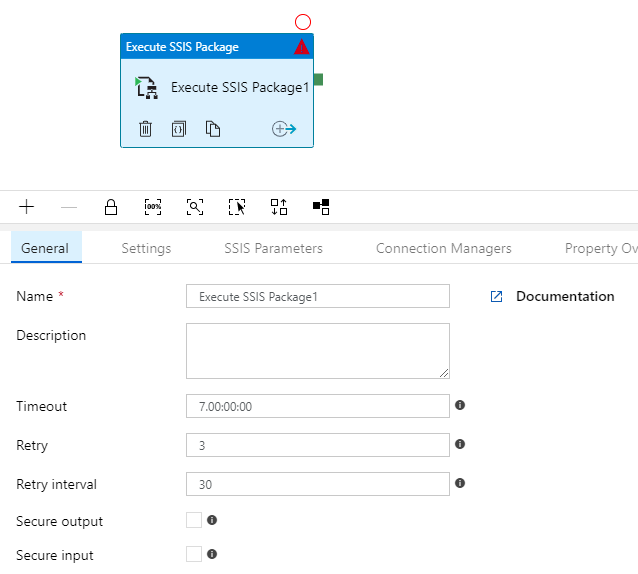Clone the Execute SSIS Package activity
The height and width of the screenshot is (574, 638).
[212, 129]
